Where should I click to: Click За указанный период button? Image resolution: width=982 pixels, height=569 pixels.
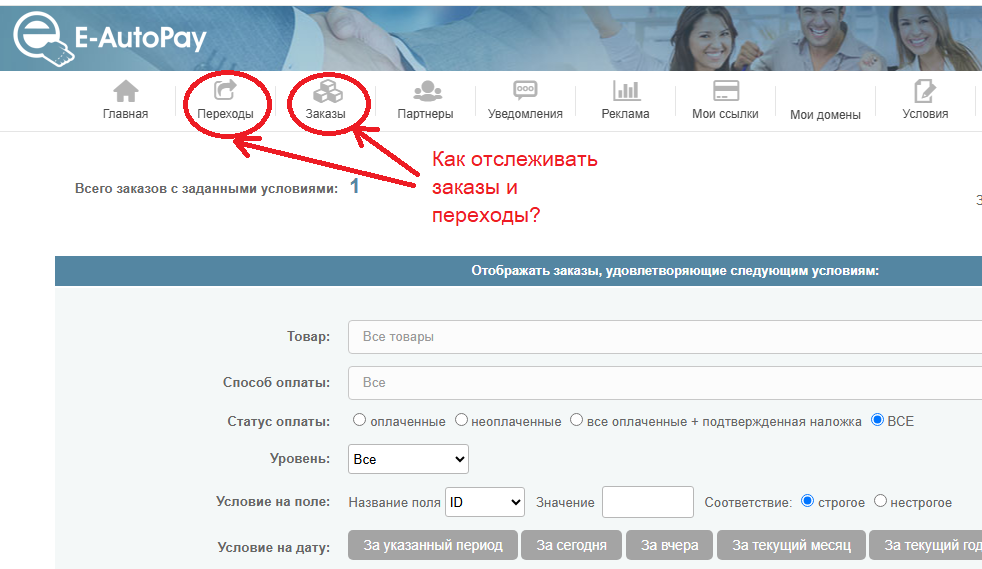433,545
